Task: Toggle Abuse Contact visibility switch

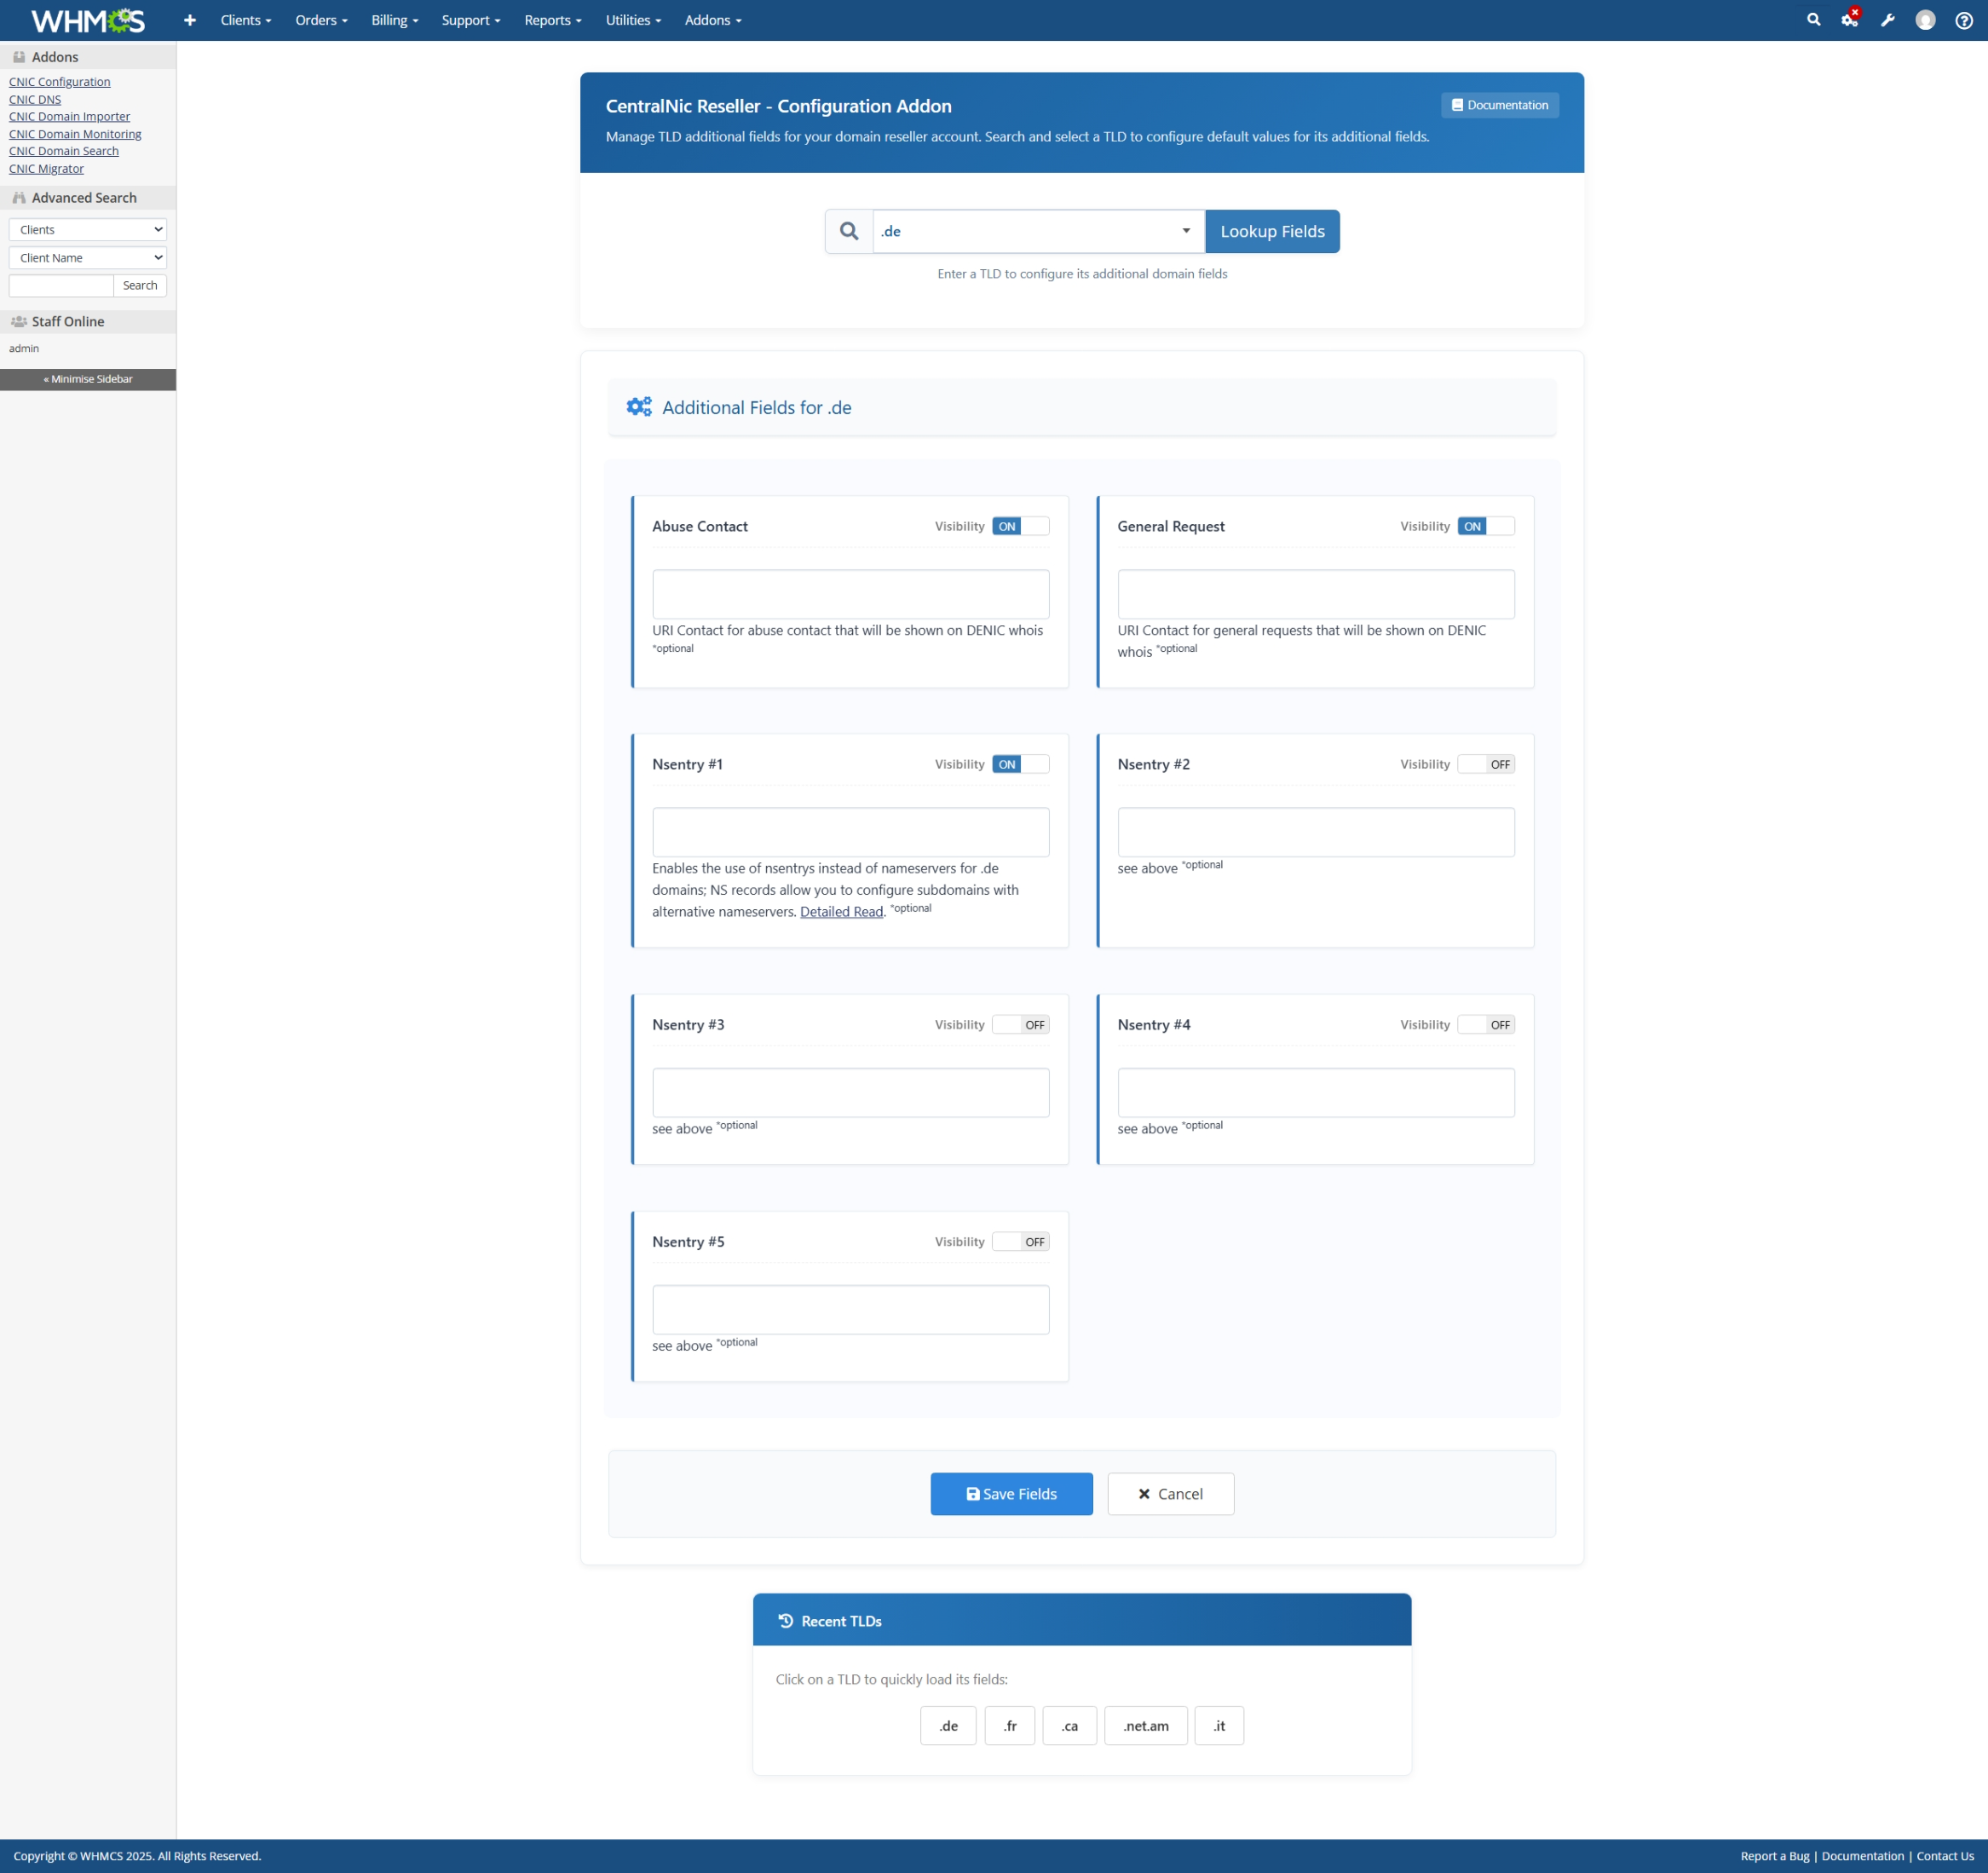Action: [1020, 526]
